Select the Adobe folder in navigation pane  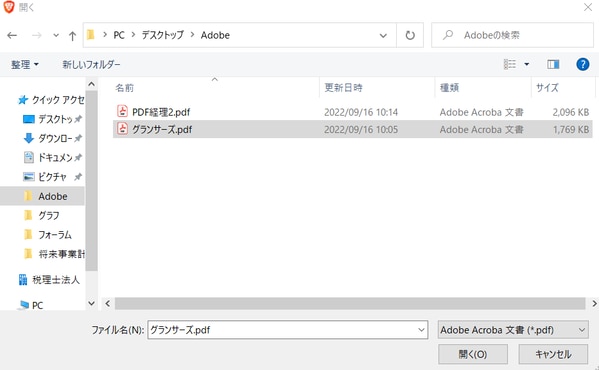[x=42, y=196]
